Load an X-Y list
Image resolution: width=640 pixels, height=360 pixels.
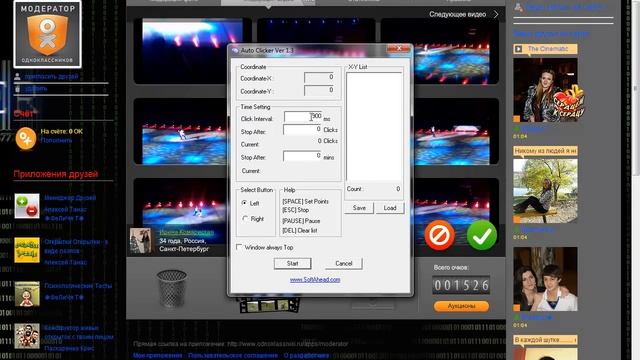[x=390, y=208]
